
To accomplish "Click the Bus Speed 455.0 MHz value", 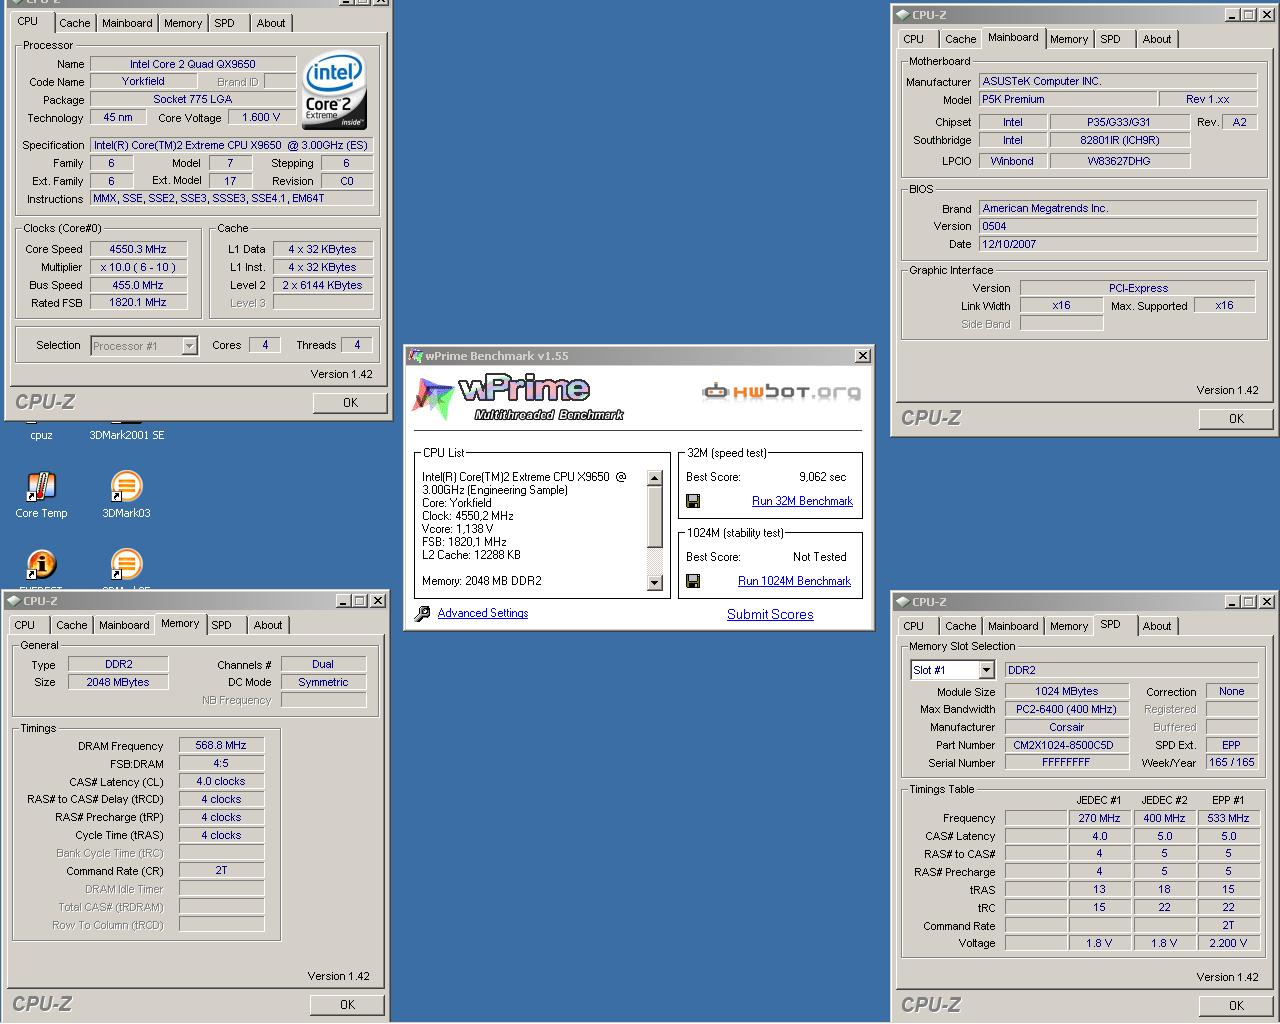I will [x=139, y=285].
